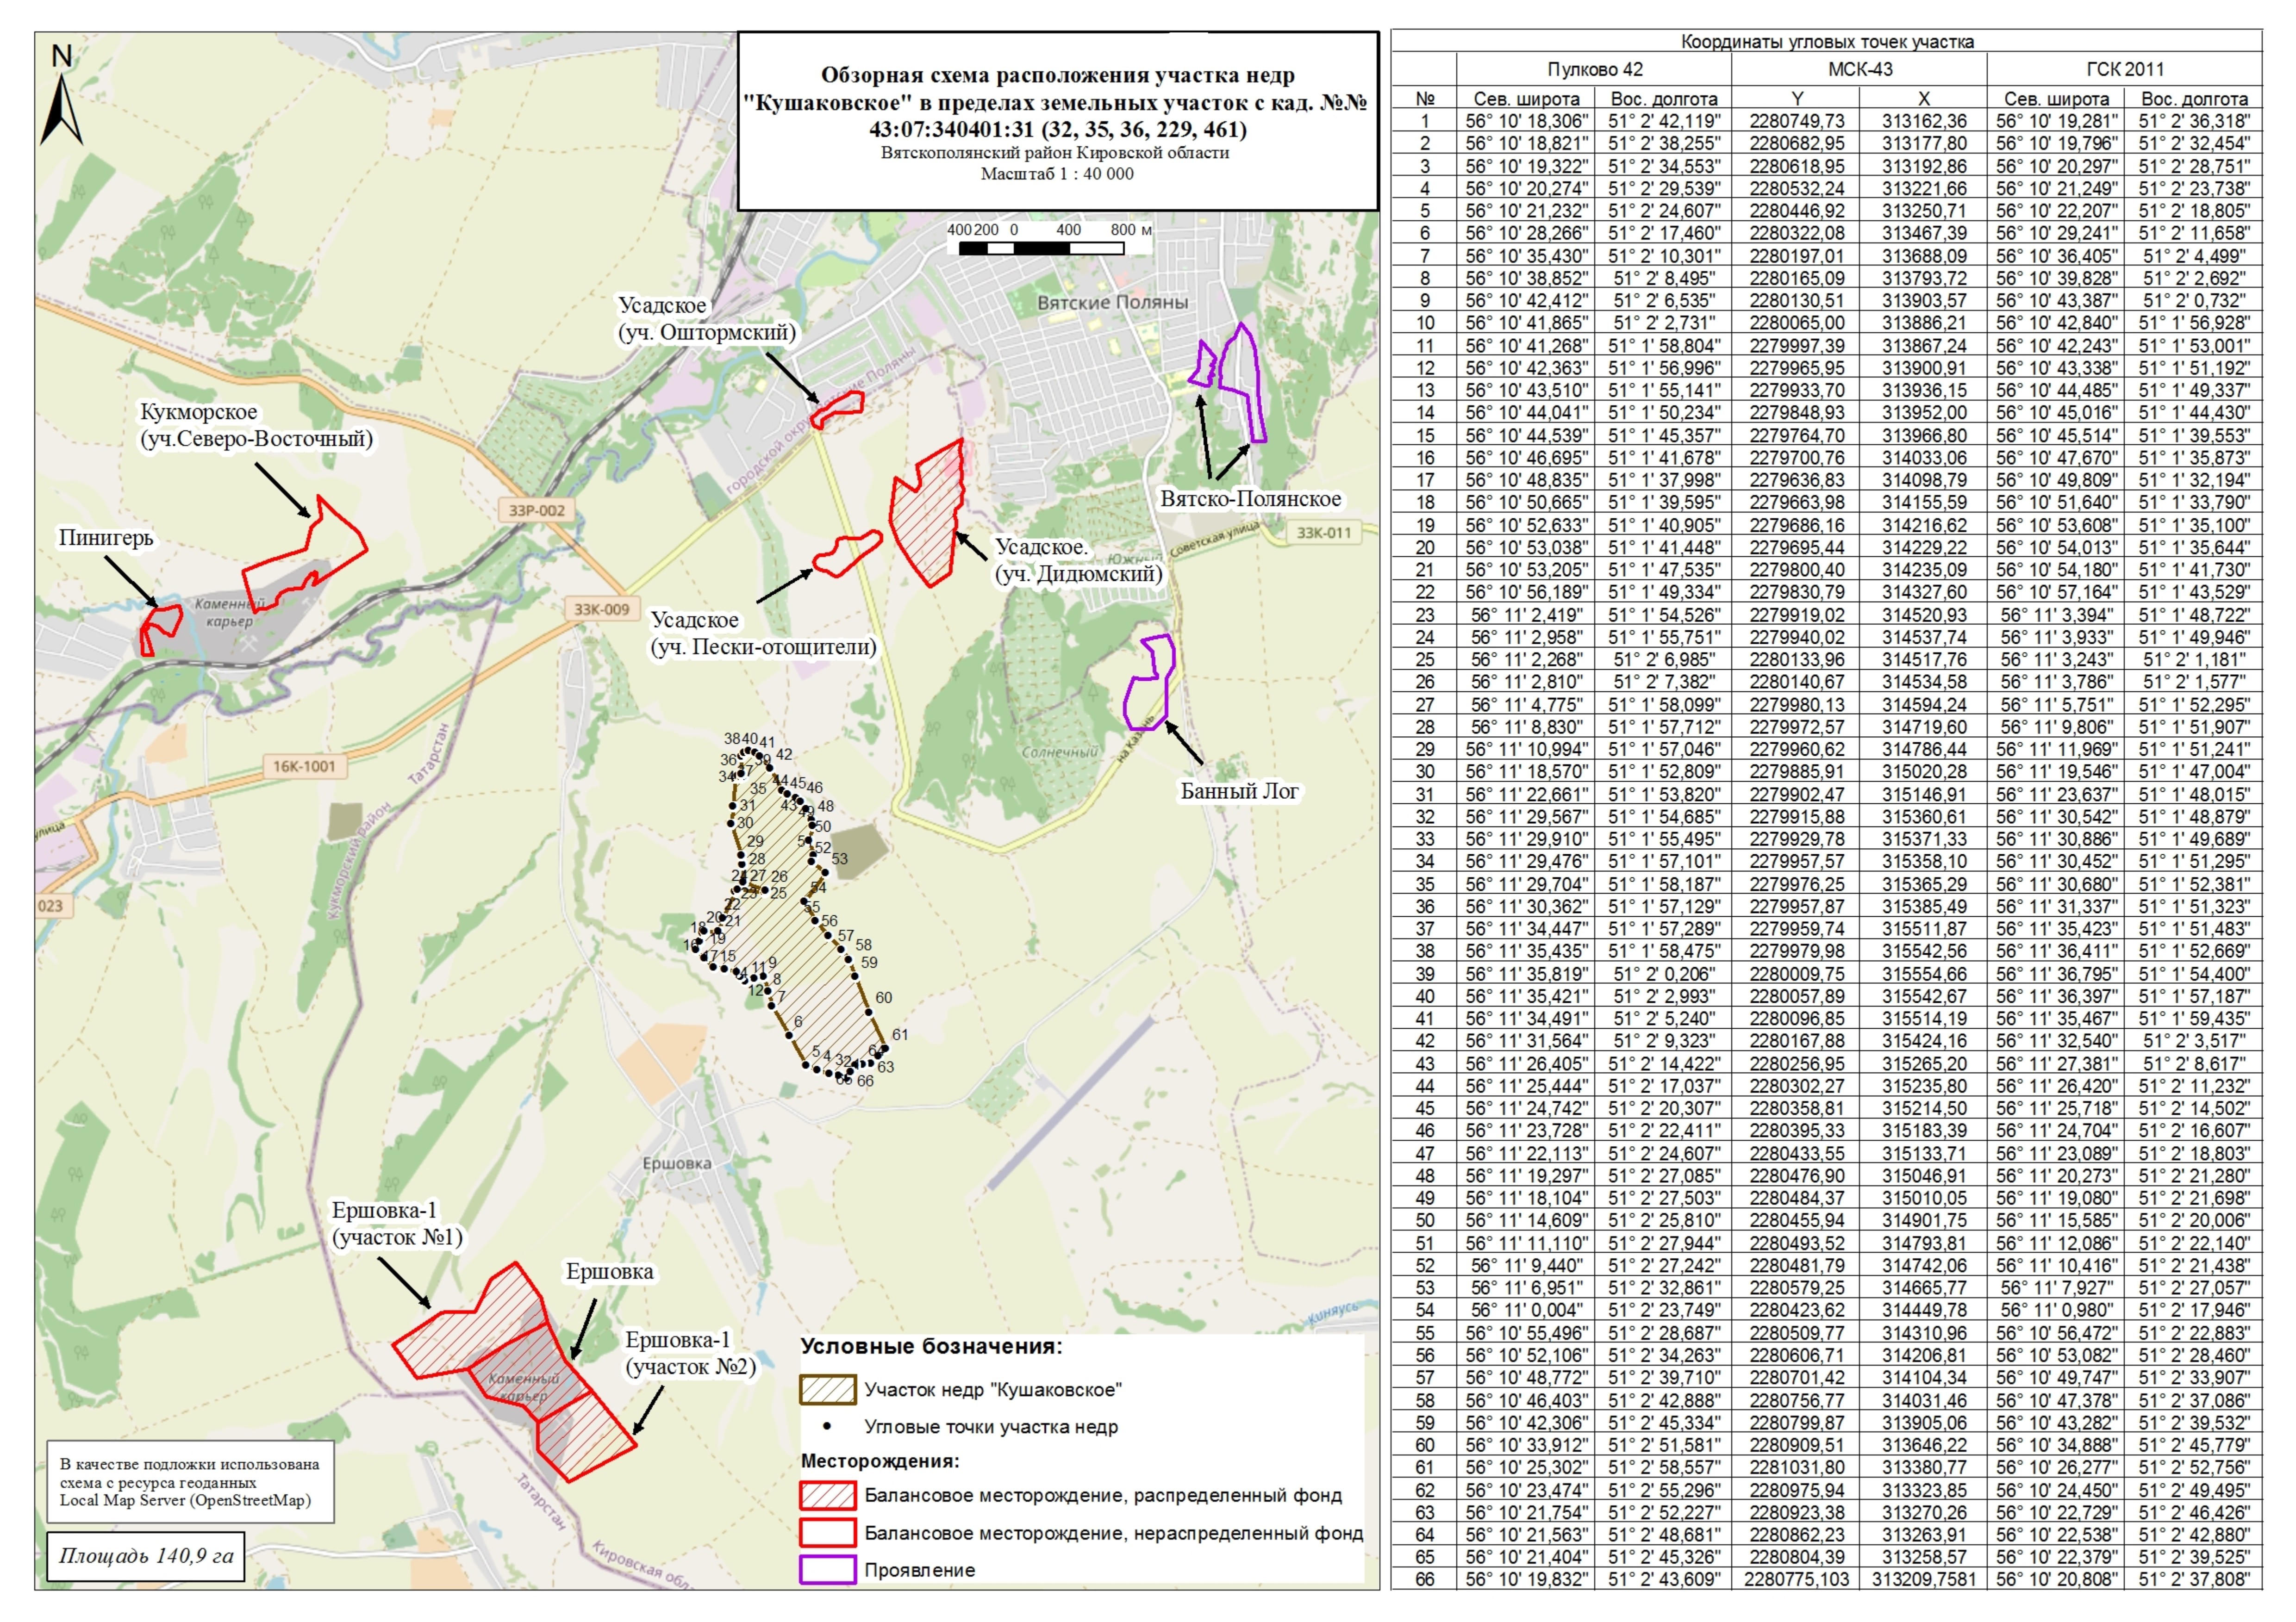Select the brown hatched Кушаковское legend swatch

pyautogui.click(x=827, y=1389)
